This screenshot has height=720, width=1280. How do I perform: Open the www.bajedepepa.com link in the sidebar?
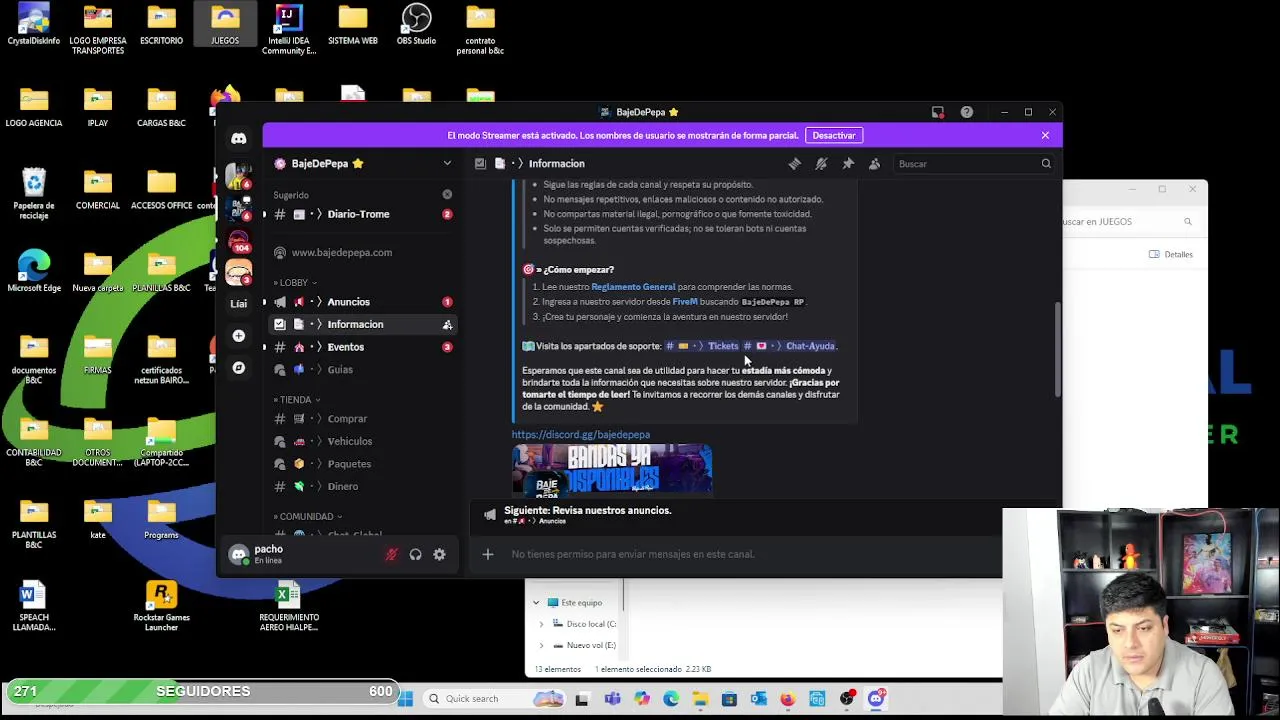[342, 253]
